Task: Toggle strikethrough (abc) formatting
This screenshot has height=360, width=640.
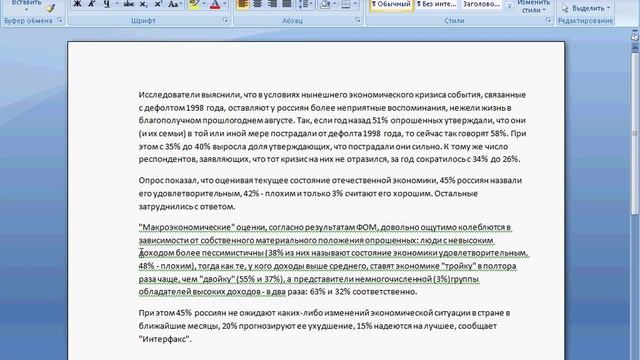Action: pyautogui.click(x=129, y=4)
